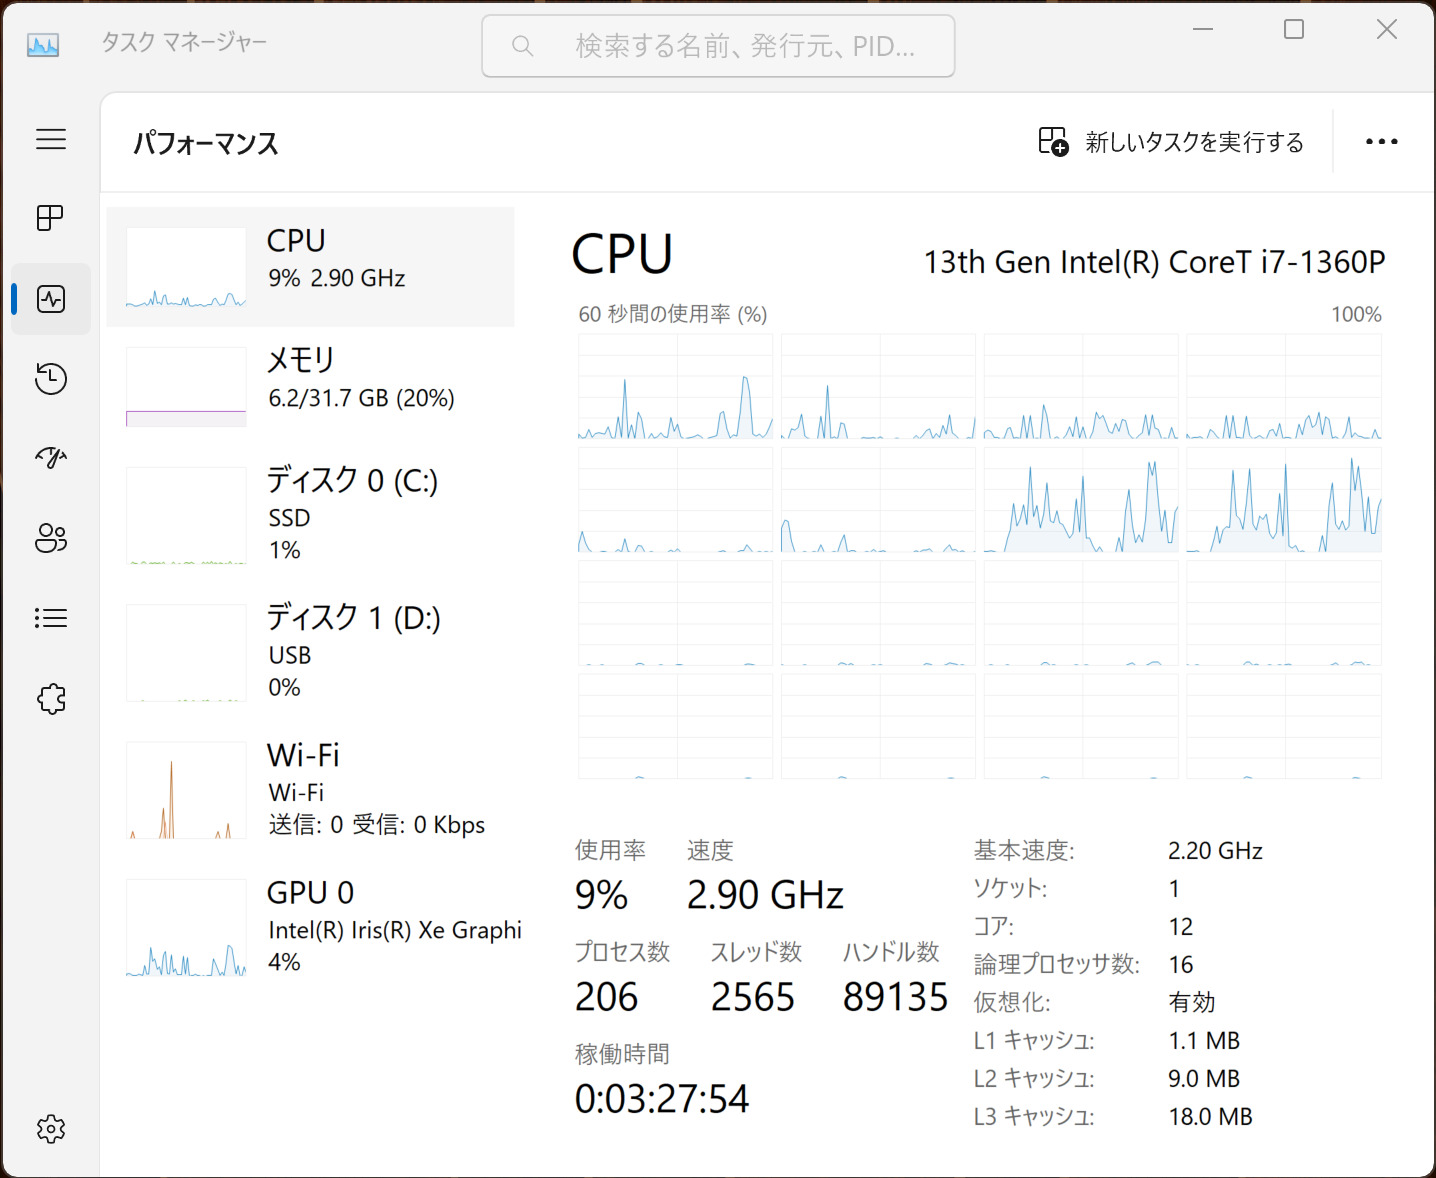Screen dimensions: 1436x1178
Task: Click the search box for processes
Action: [x=718, y=46]
